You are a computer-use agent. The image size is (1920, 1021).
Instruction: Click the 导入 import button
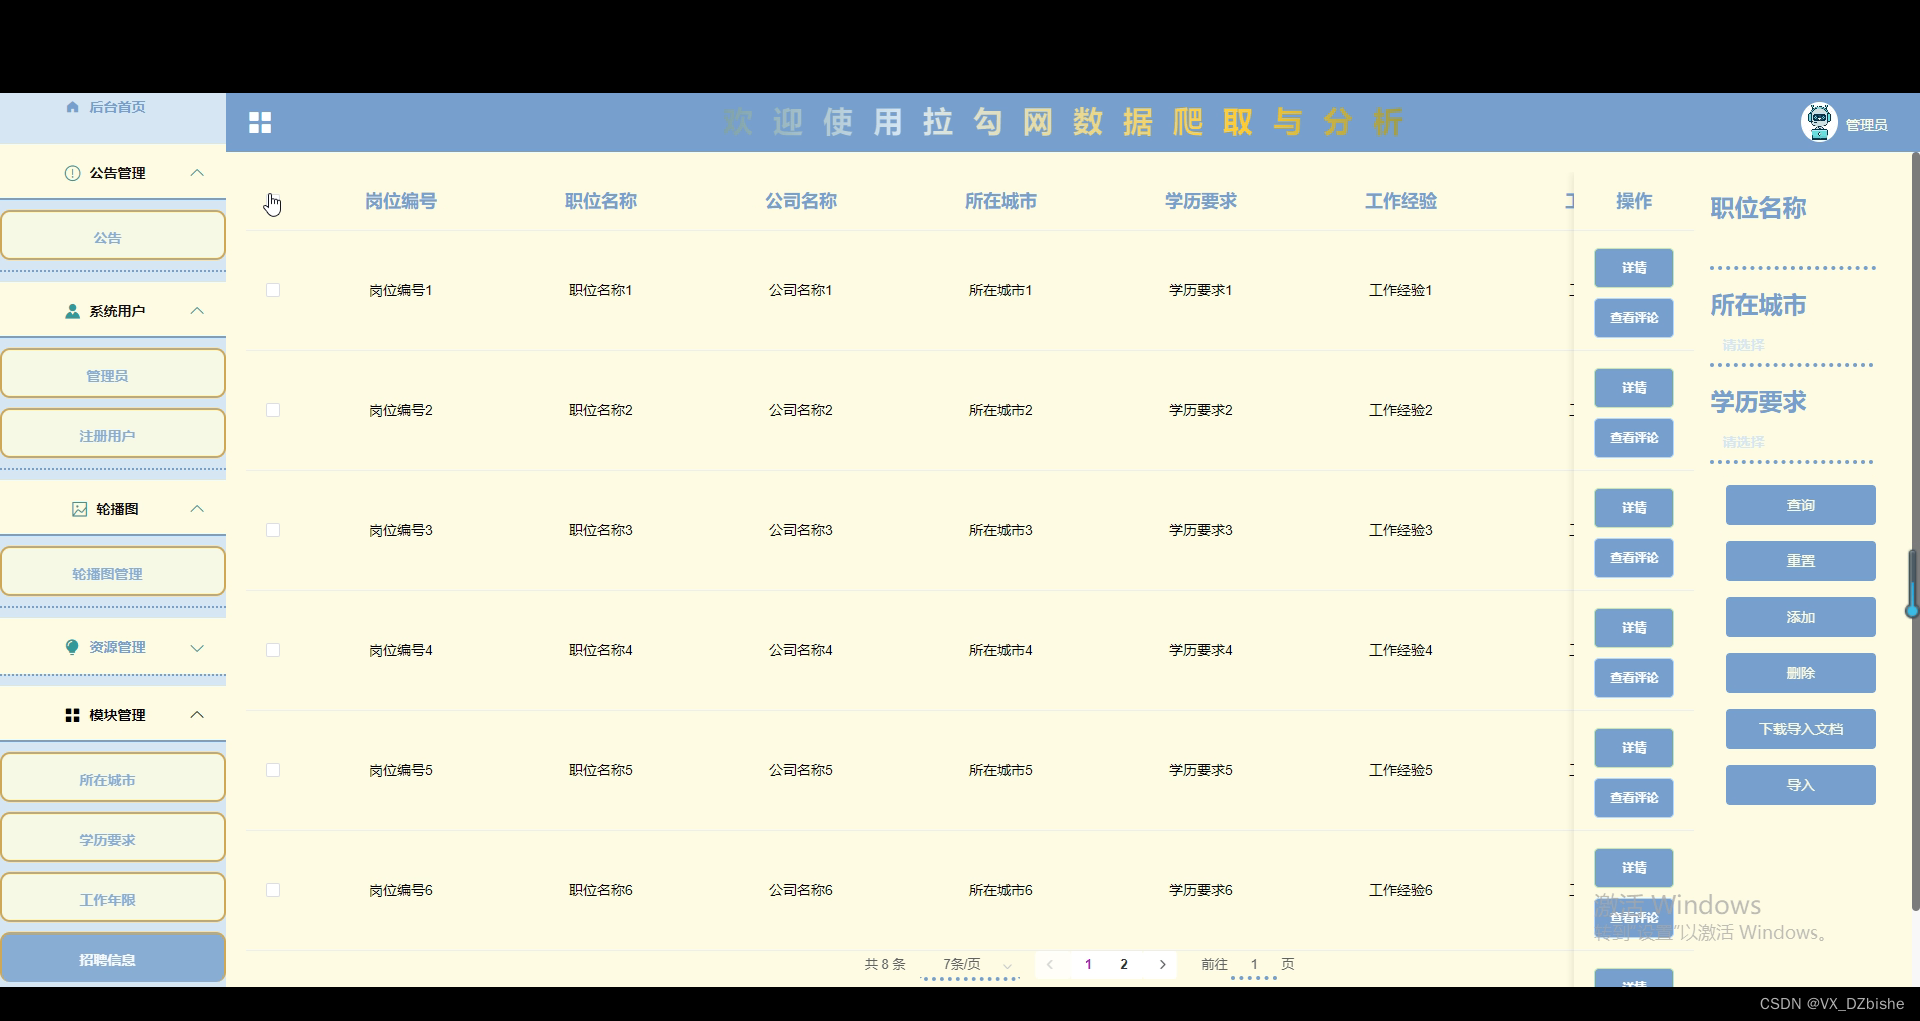(1800, 785)
